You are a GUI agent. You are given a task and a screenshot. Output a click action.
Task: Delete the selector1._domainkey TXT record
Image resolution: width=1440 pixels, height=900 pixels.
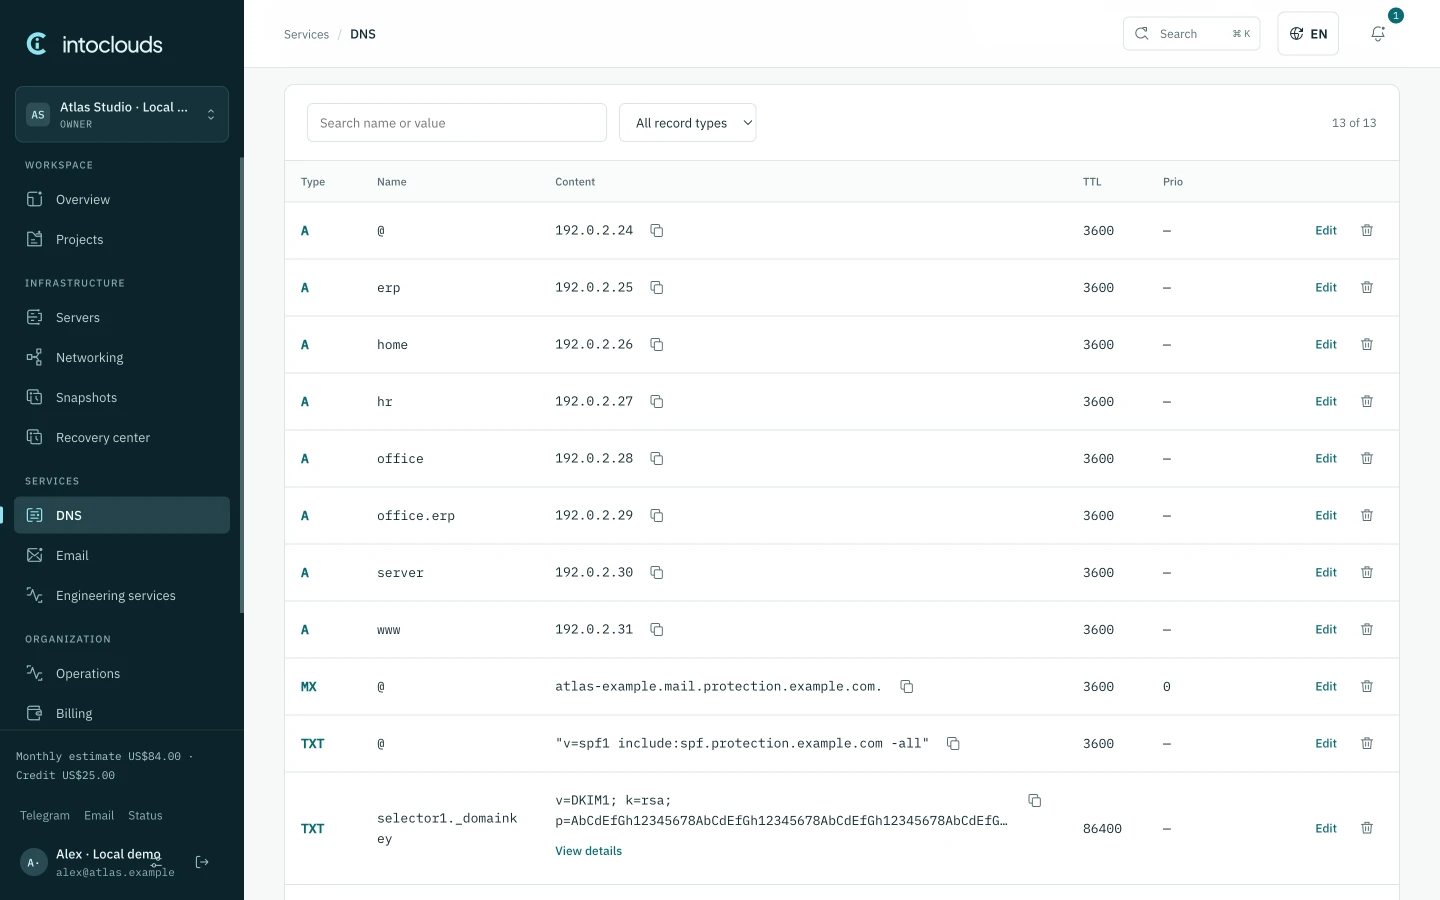(1367, 829)
